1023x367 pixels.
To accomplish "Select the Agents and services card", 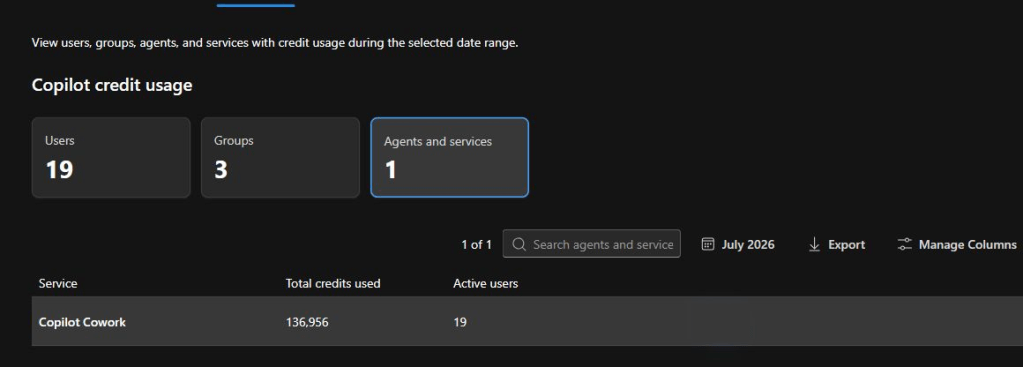I will (450, 157).
